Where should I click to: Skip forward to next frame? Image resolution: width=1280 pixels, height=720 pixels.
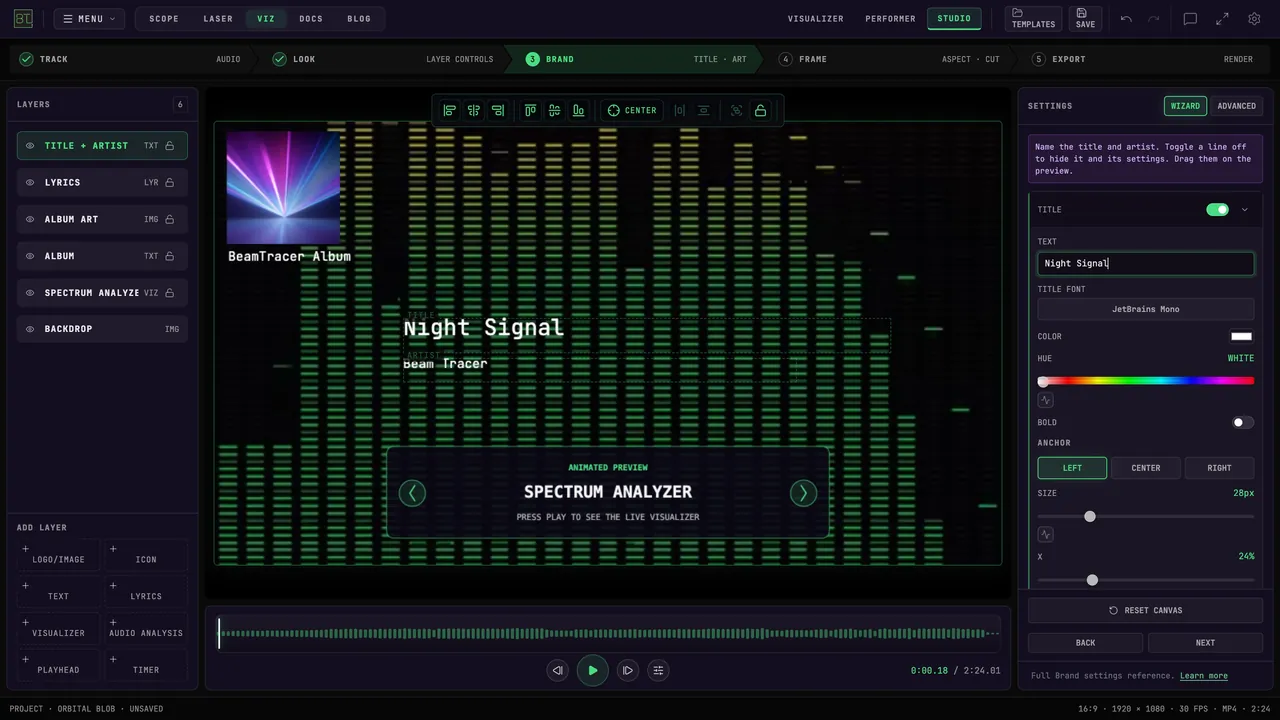pyautogui.click(x=628, y=670)
